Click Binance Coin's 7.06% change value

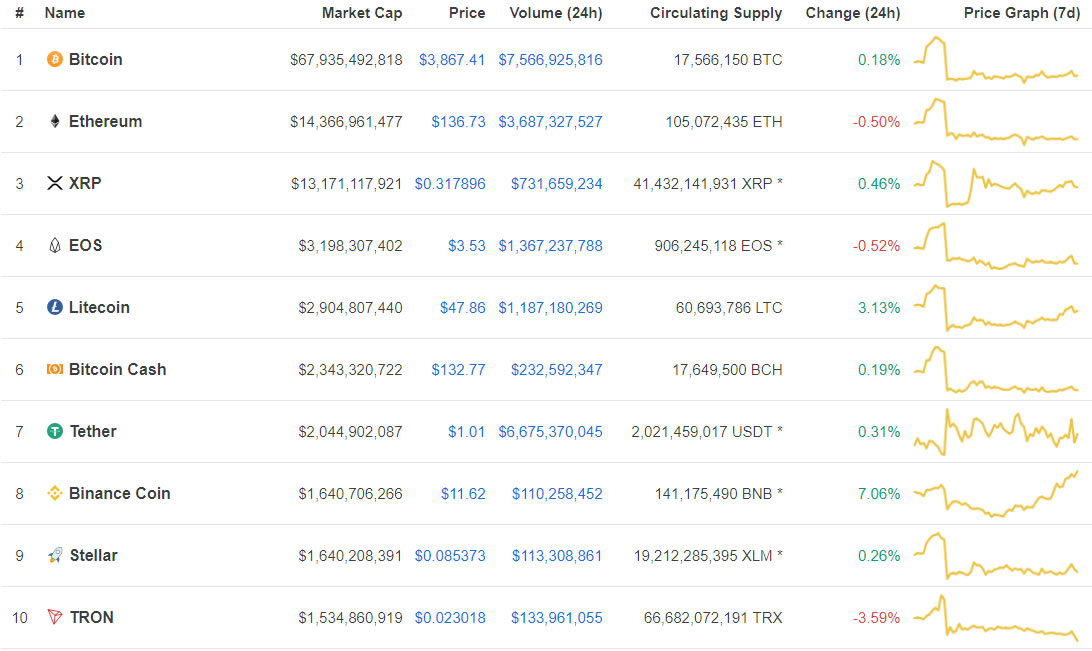click(878, 493)
